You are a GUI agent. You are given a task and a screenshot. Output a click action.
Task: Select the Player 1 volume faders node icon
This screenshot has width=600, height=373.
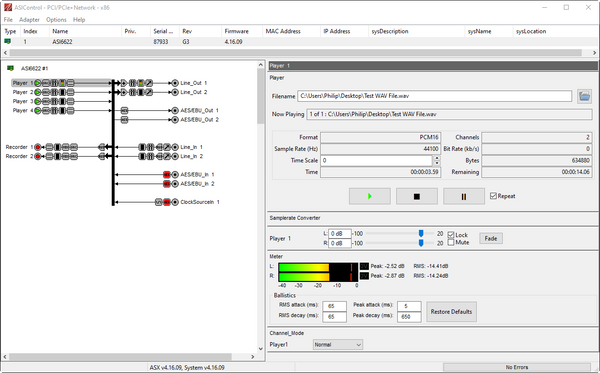coord(54,83)
